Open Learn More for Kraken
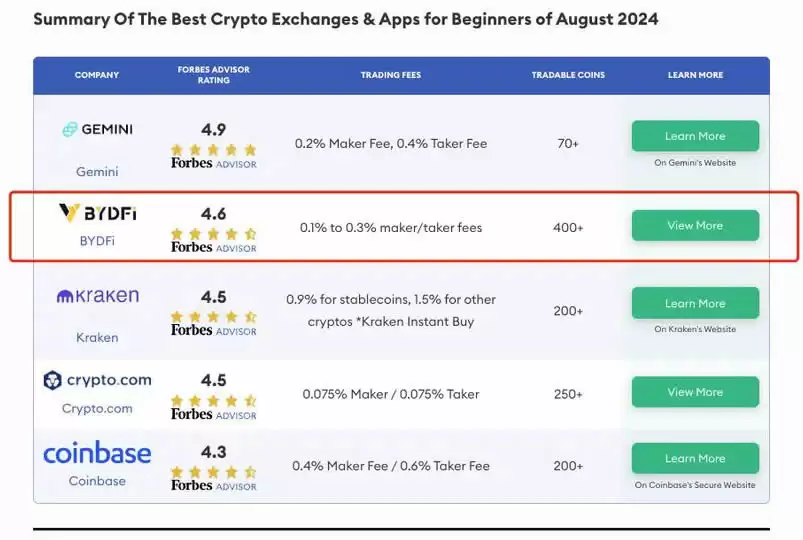 tap(695, 303)
